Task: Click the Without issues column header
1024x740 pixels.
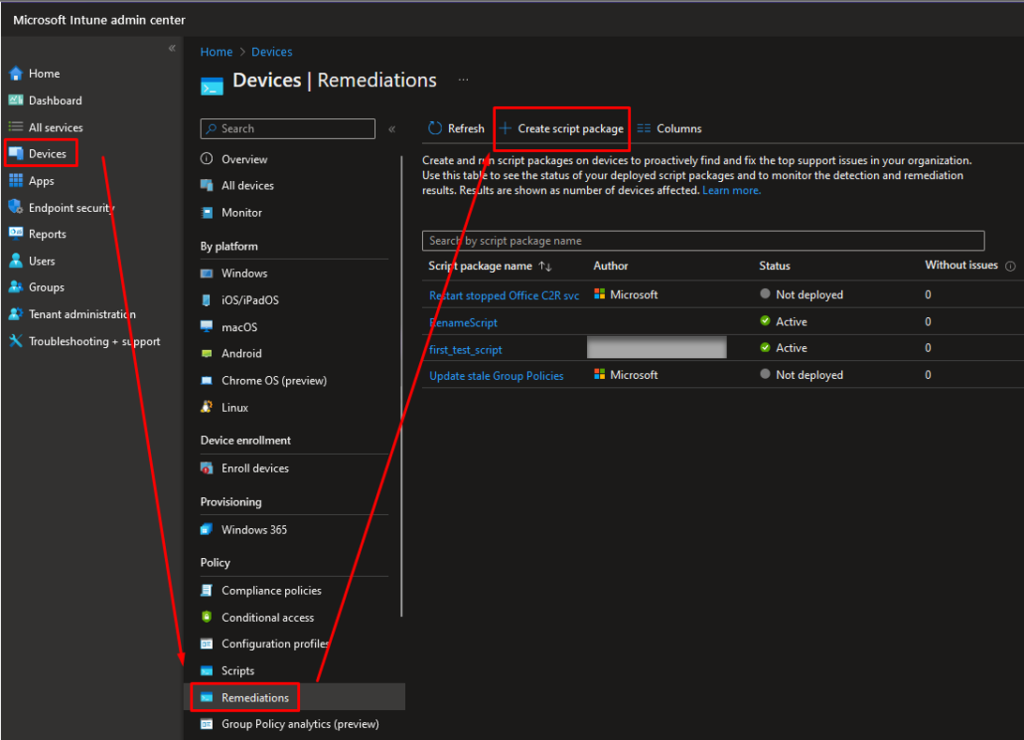Action: click(961, 265)
